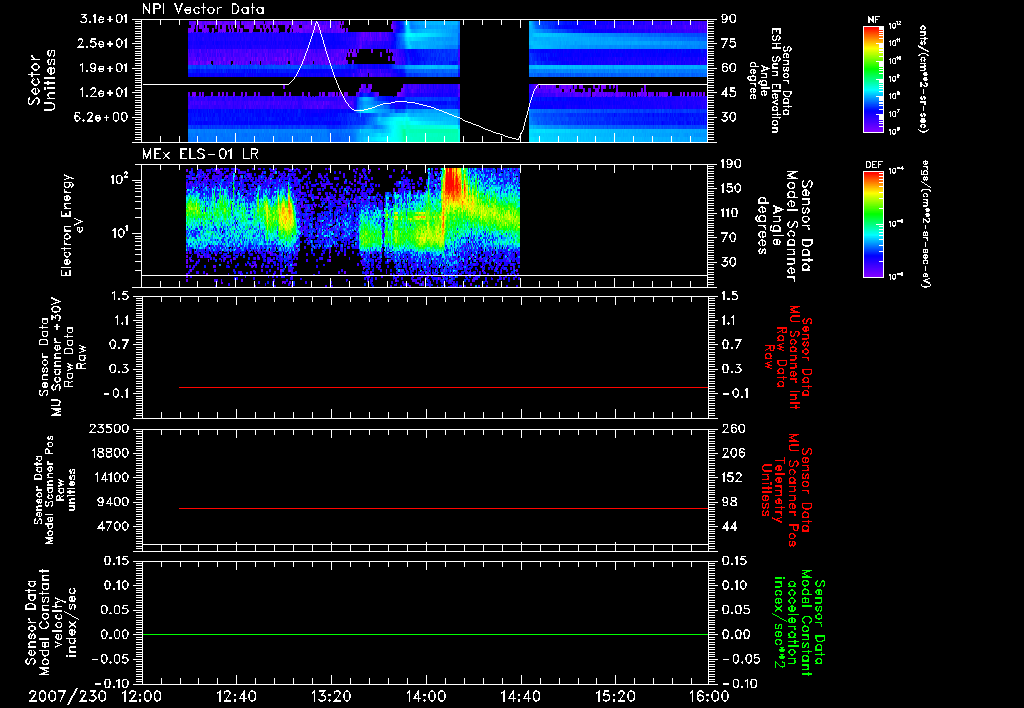Click the red line in Scanner Pos panel
This screenshot has width=1024, height=708.
(x=443, y=508)
